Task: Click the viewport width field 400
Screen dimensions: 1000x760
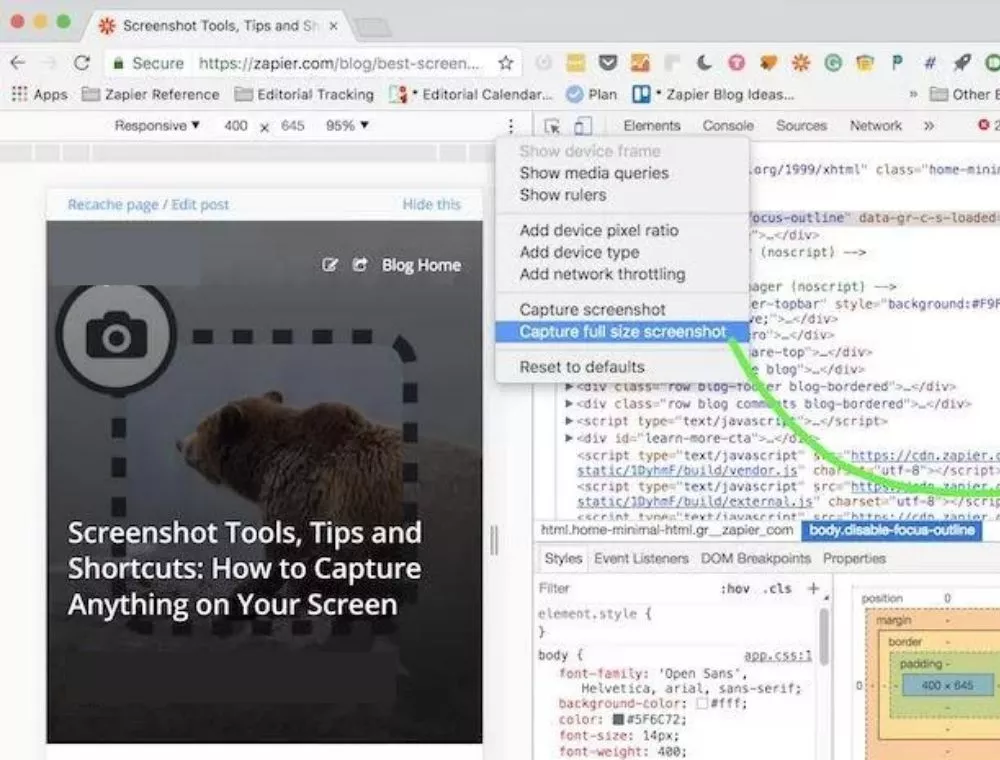Action: tap(235, 126)
